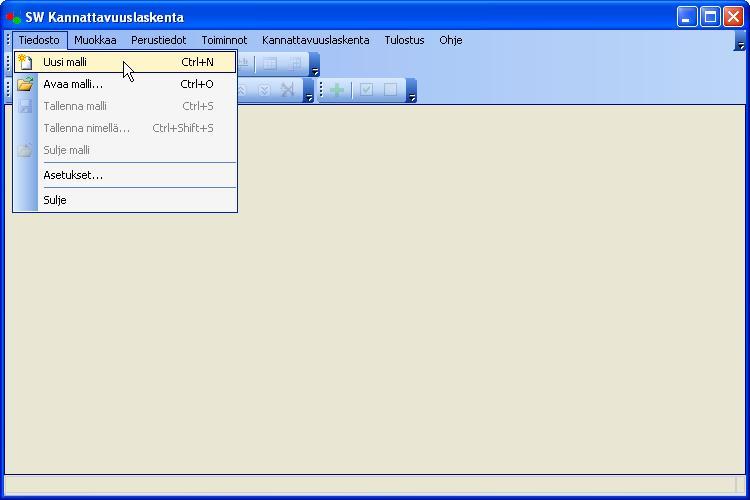Click the green plus add icon
750x500 pixels.
pos(337,89)
